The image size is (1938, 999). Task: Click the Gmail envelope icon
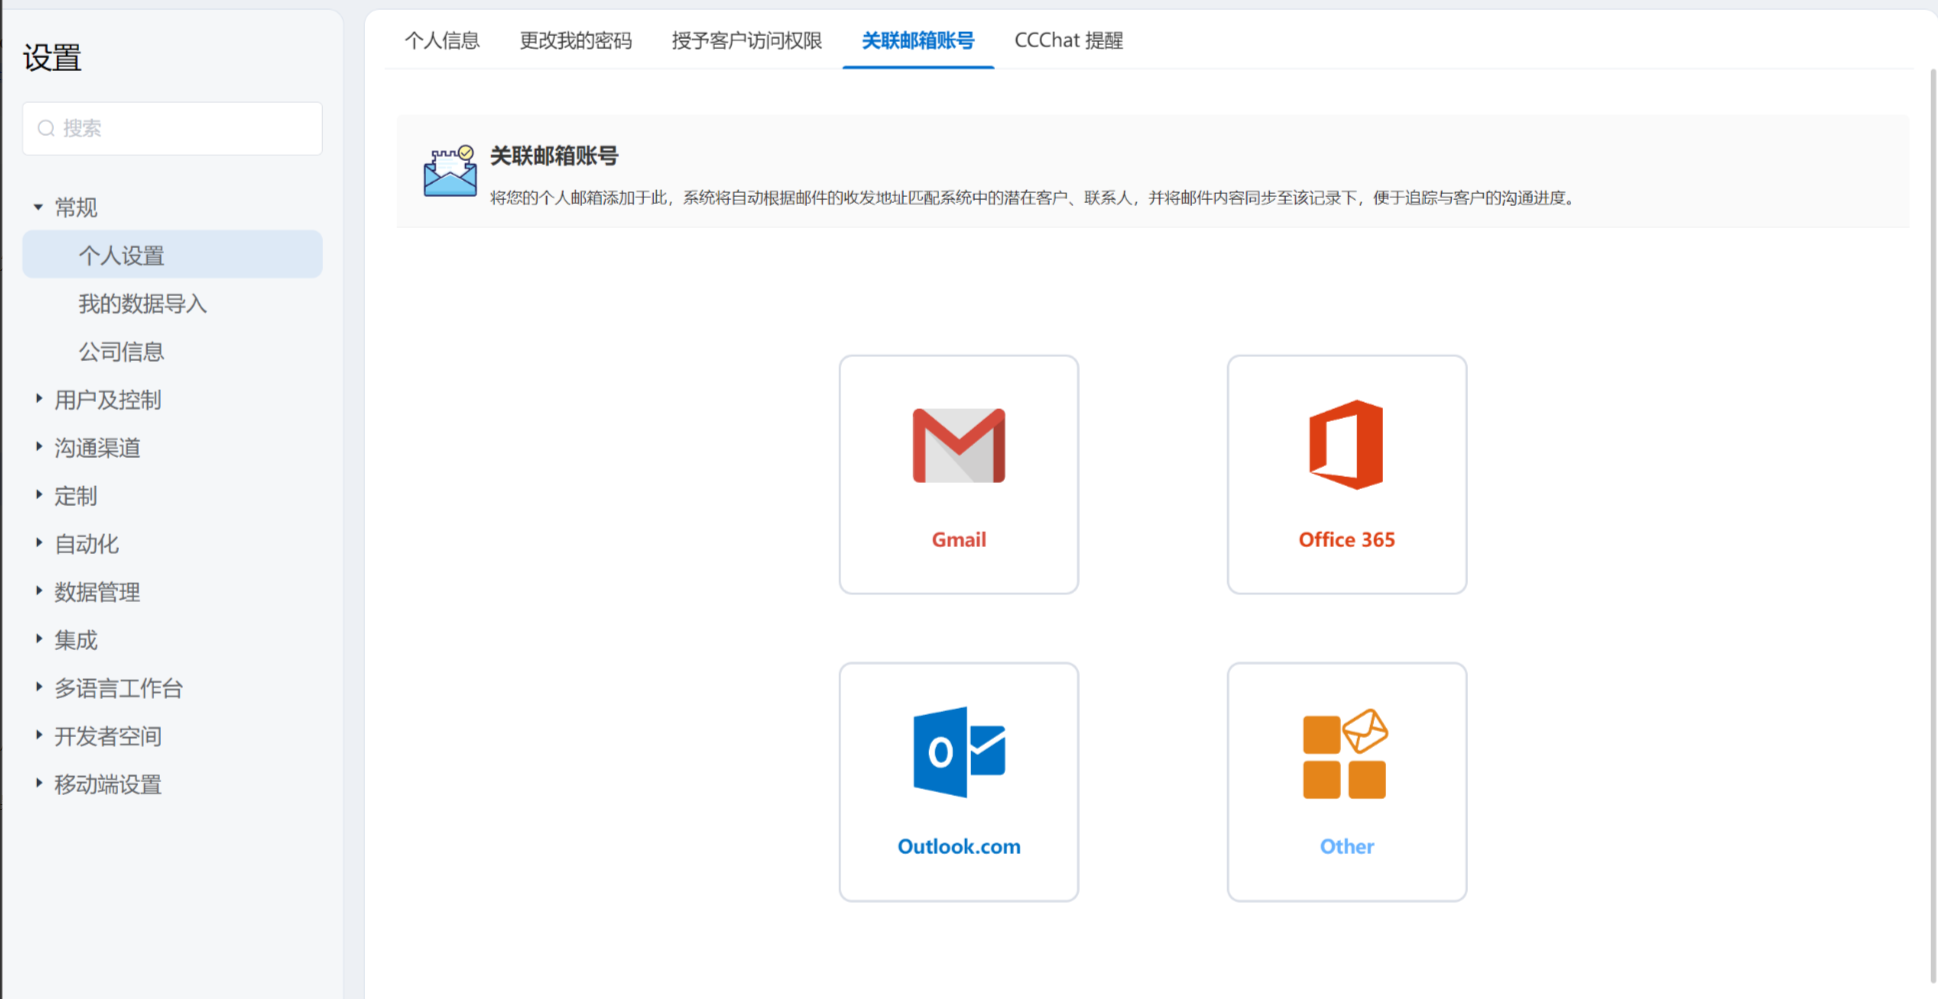click(x=958, y=446)
